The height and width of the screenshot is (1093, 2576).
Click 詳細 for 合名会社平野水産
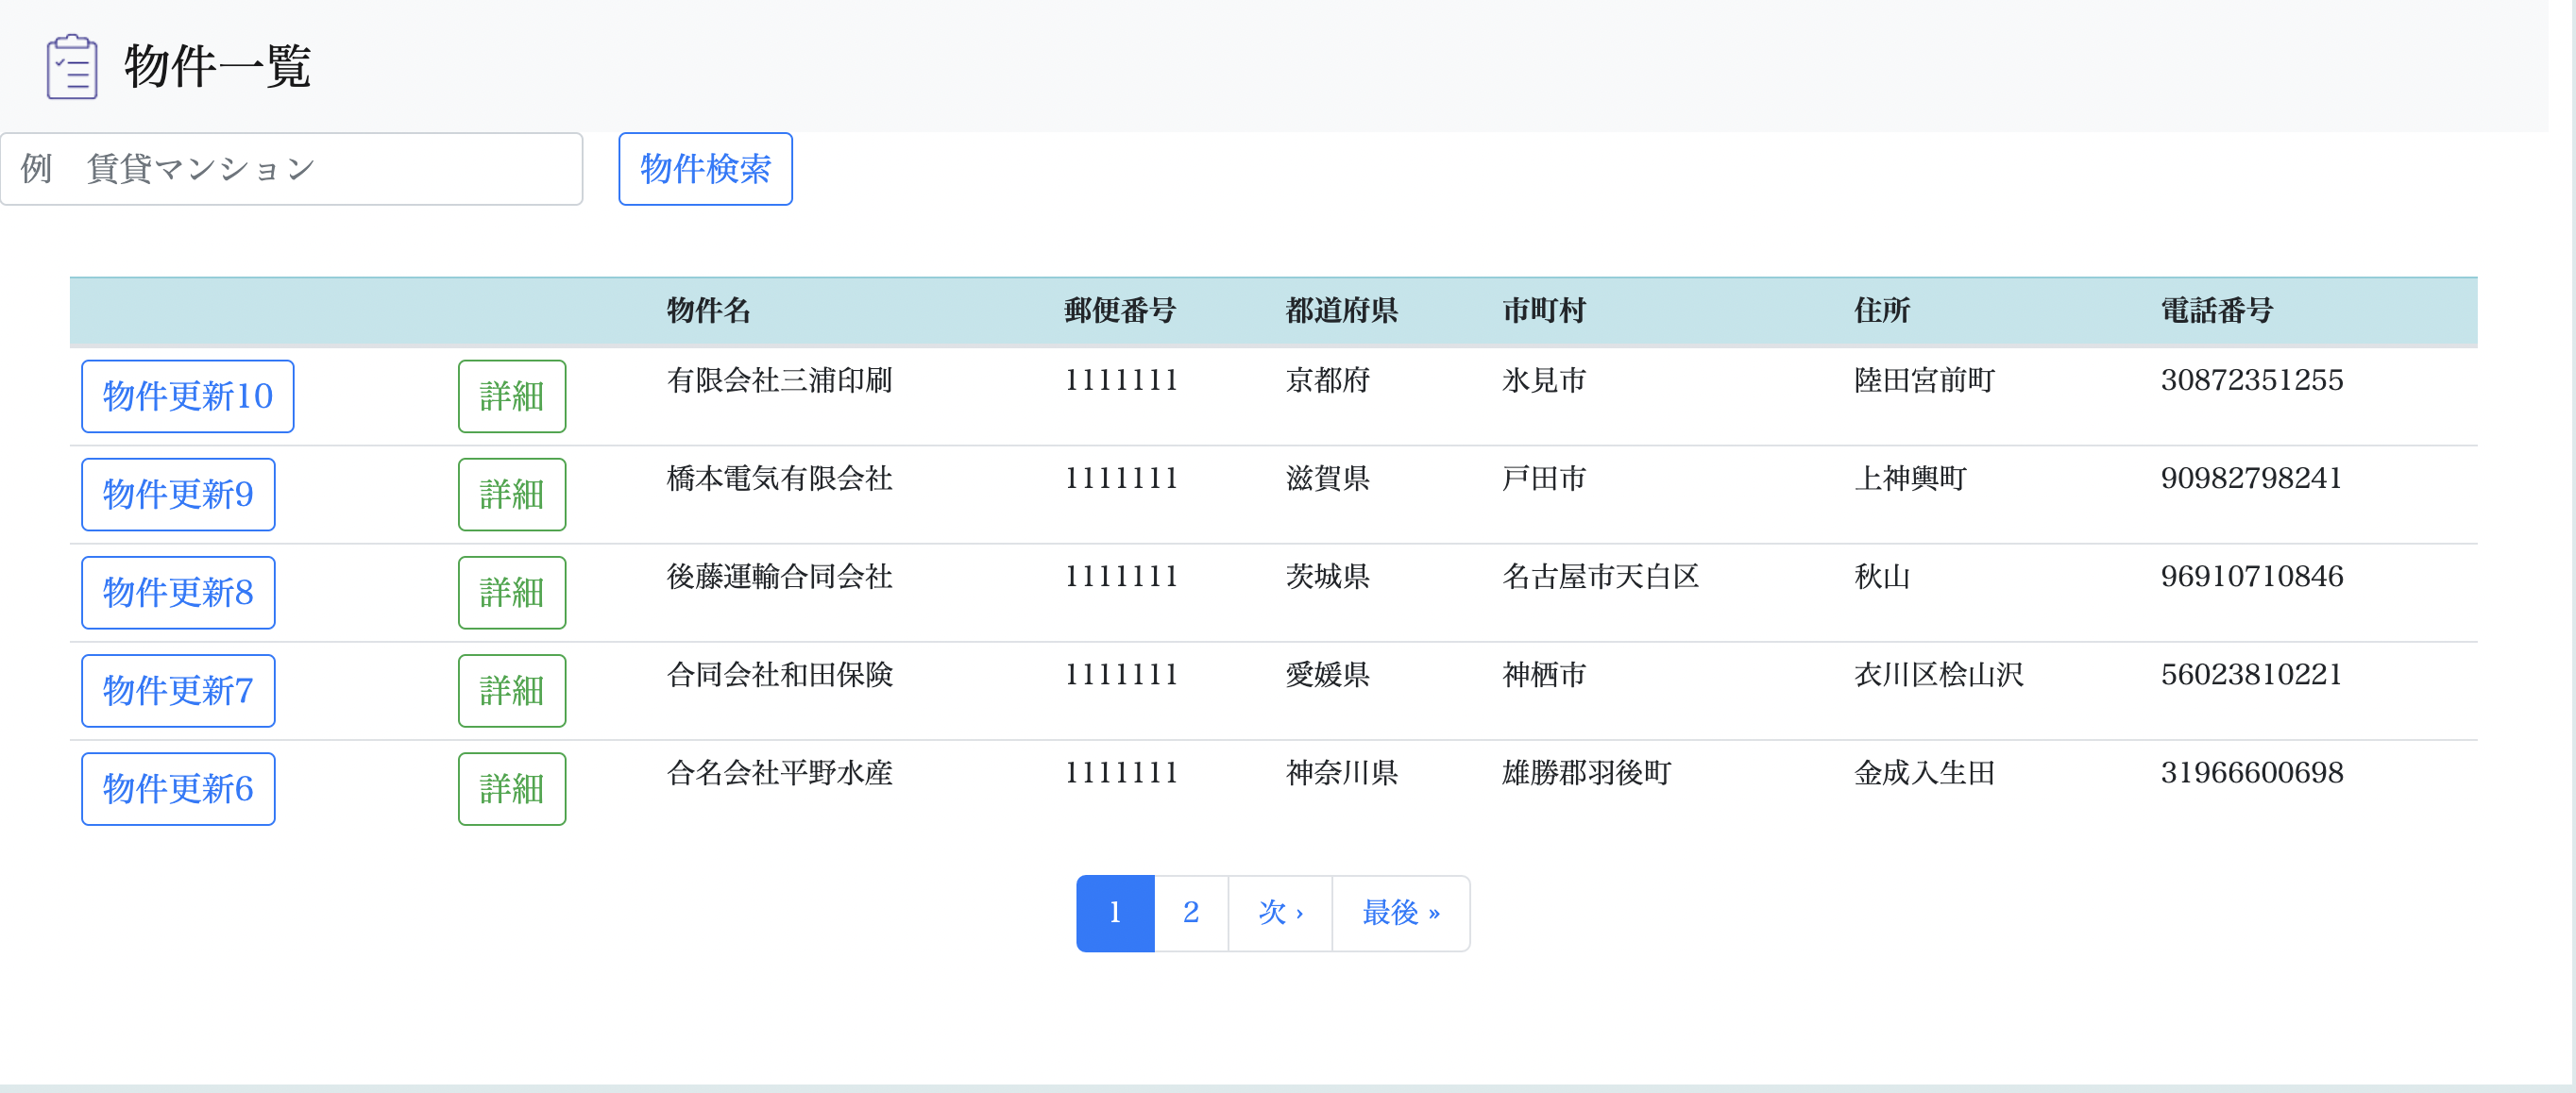[511, 788]
